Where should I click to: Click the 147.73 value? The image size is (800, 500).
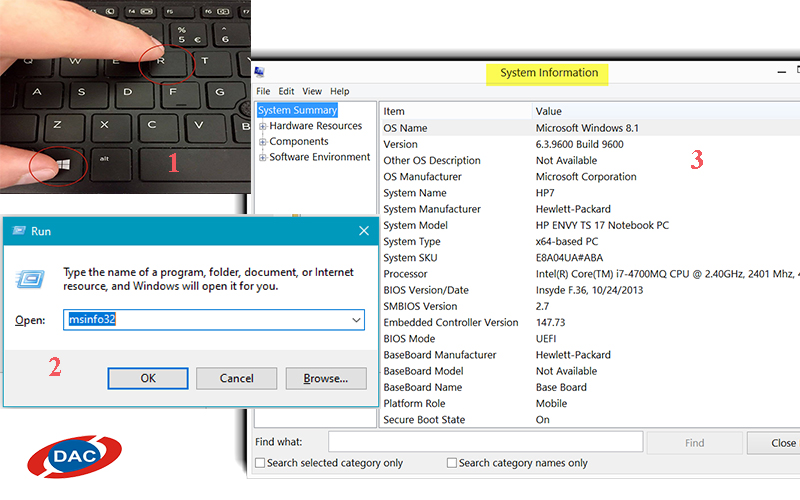click(x=551, y=322)
